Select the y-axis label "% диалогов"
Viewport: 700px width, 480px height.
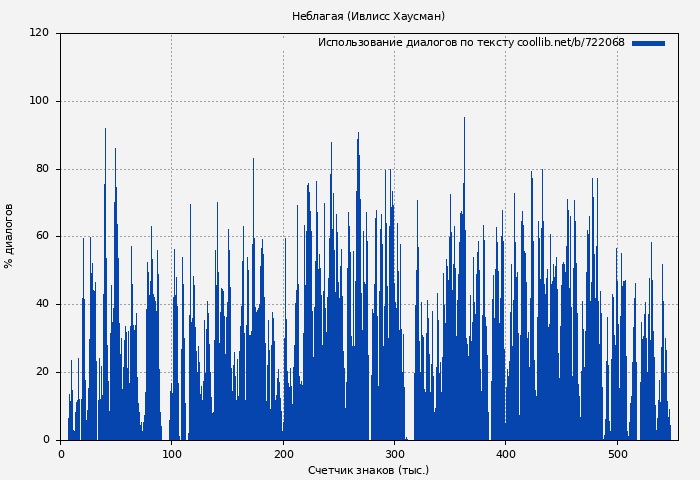[9, 236]
